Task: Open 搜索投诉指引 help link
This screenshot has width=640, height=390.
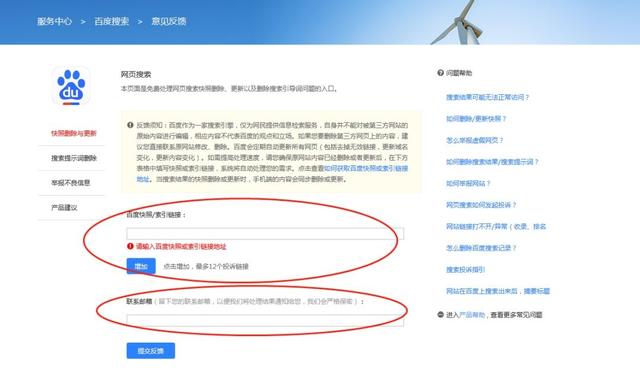Action: [465, 270]
